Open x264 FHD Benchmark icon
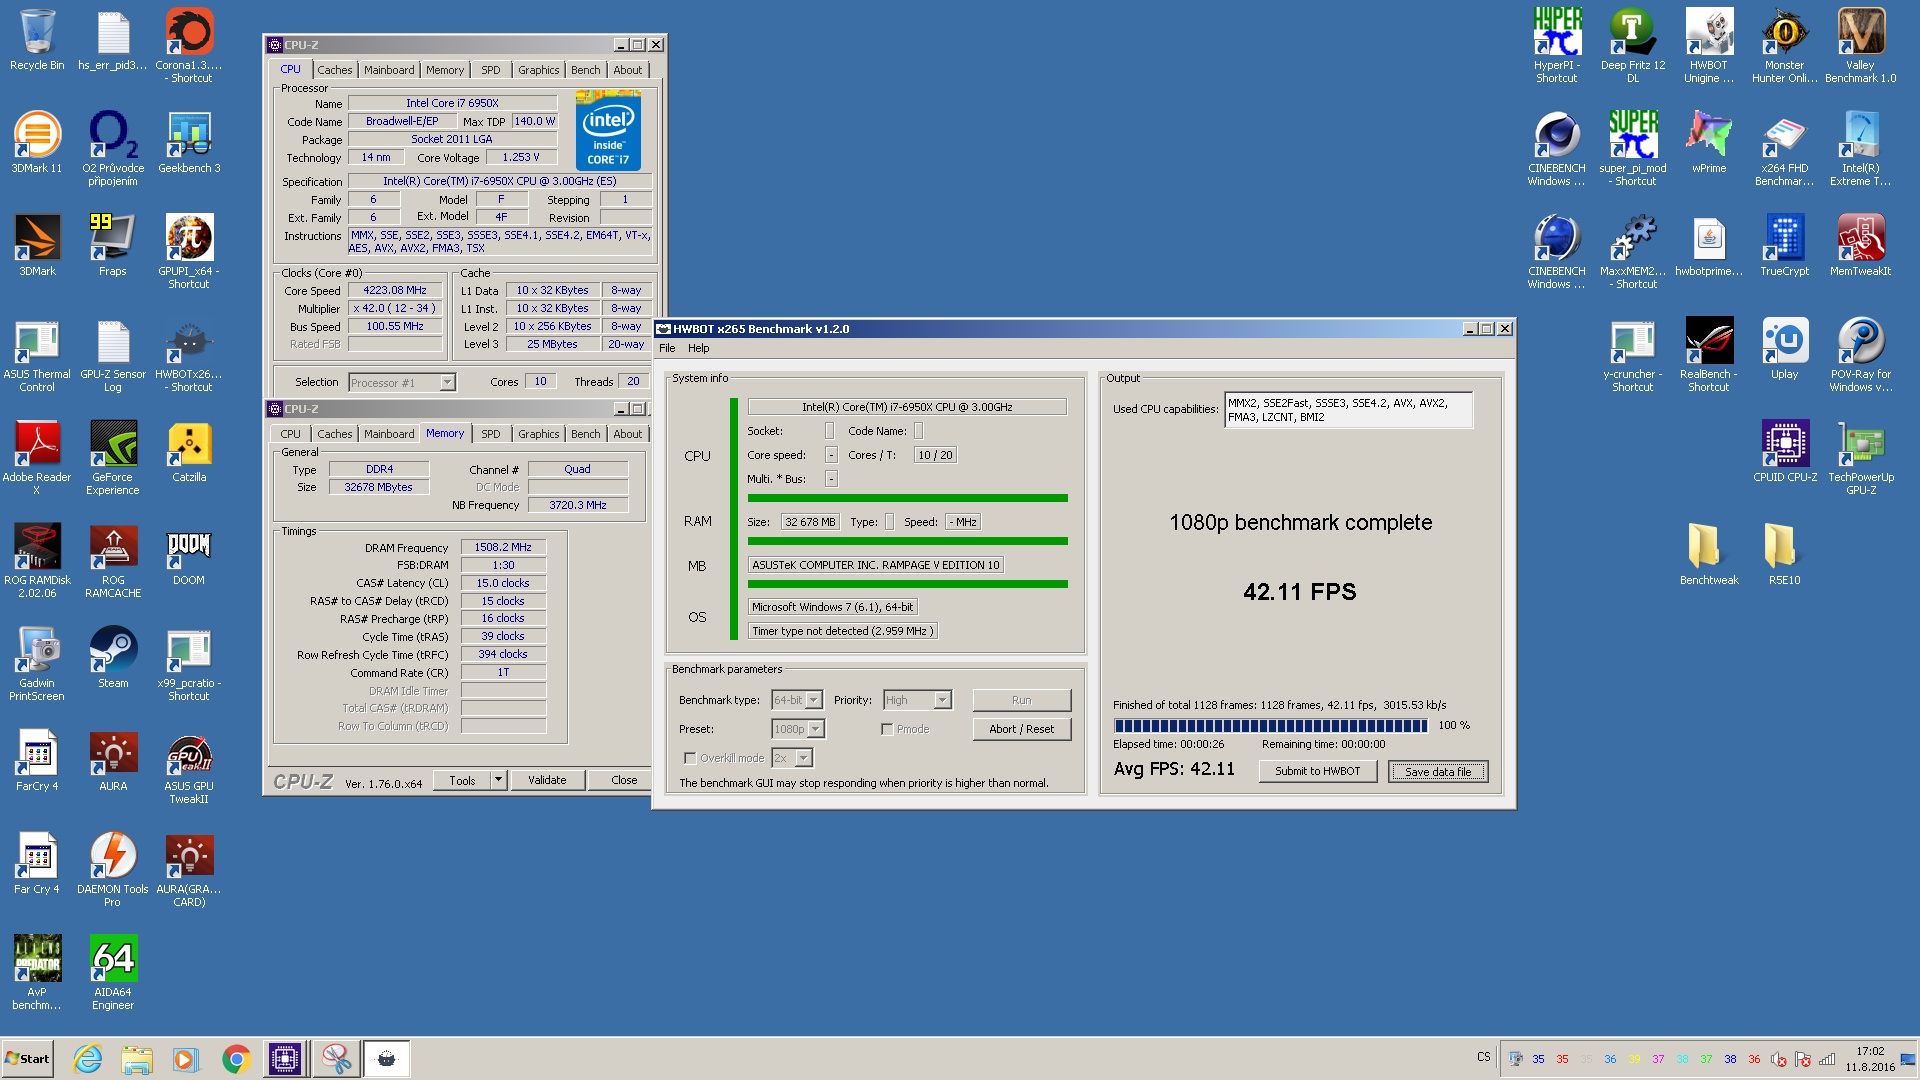 (1784, 148)
